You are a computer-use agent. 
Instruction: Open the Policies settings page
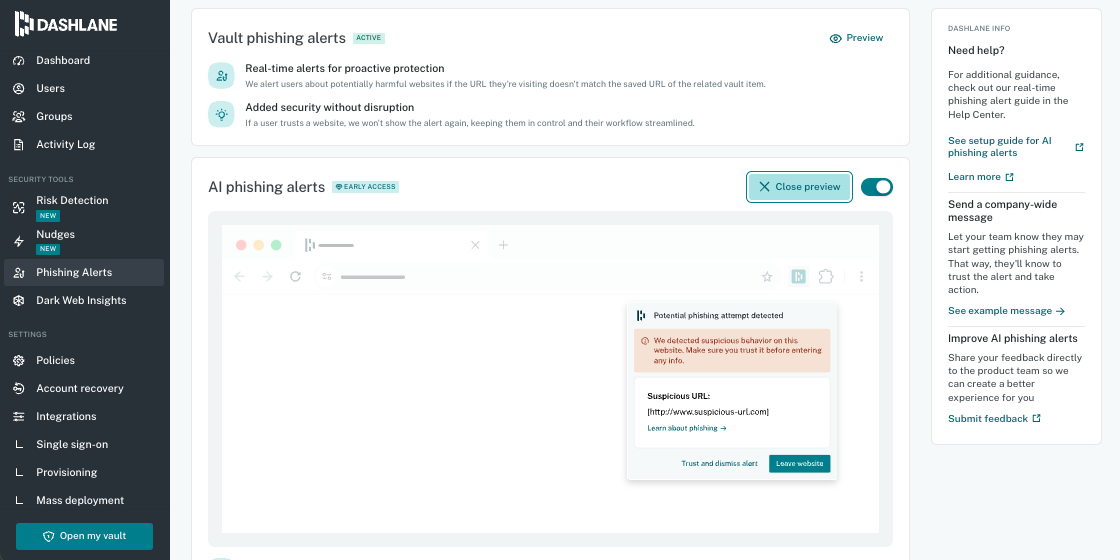84,361
